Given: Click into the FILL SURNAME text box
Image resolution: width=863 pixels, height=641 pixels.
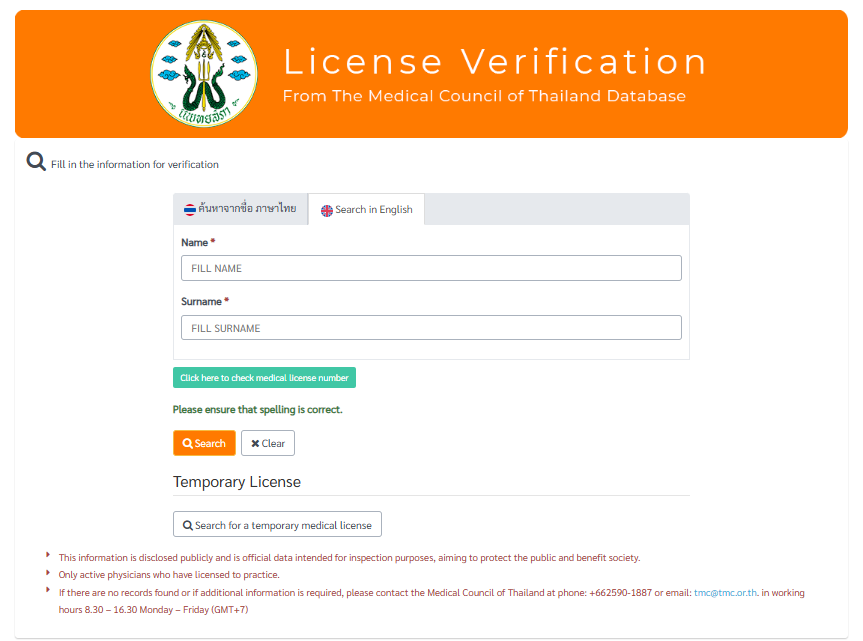Looking at the screenshot, I should pyautogui.click(x=431, y=328).
